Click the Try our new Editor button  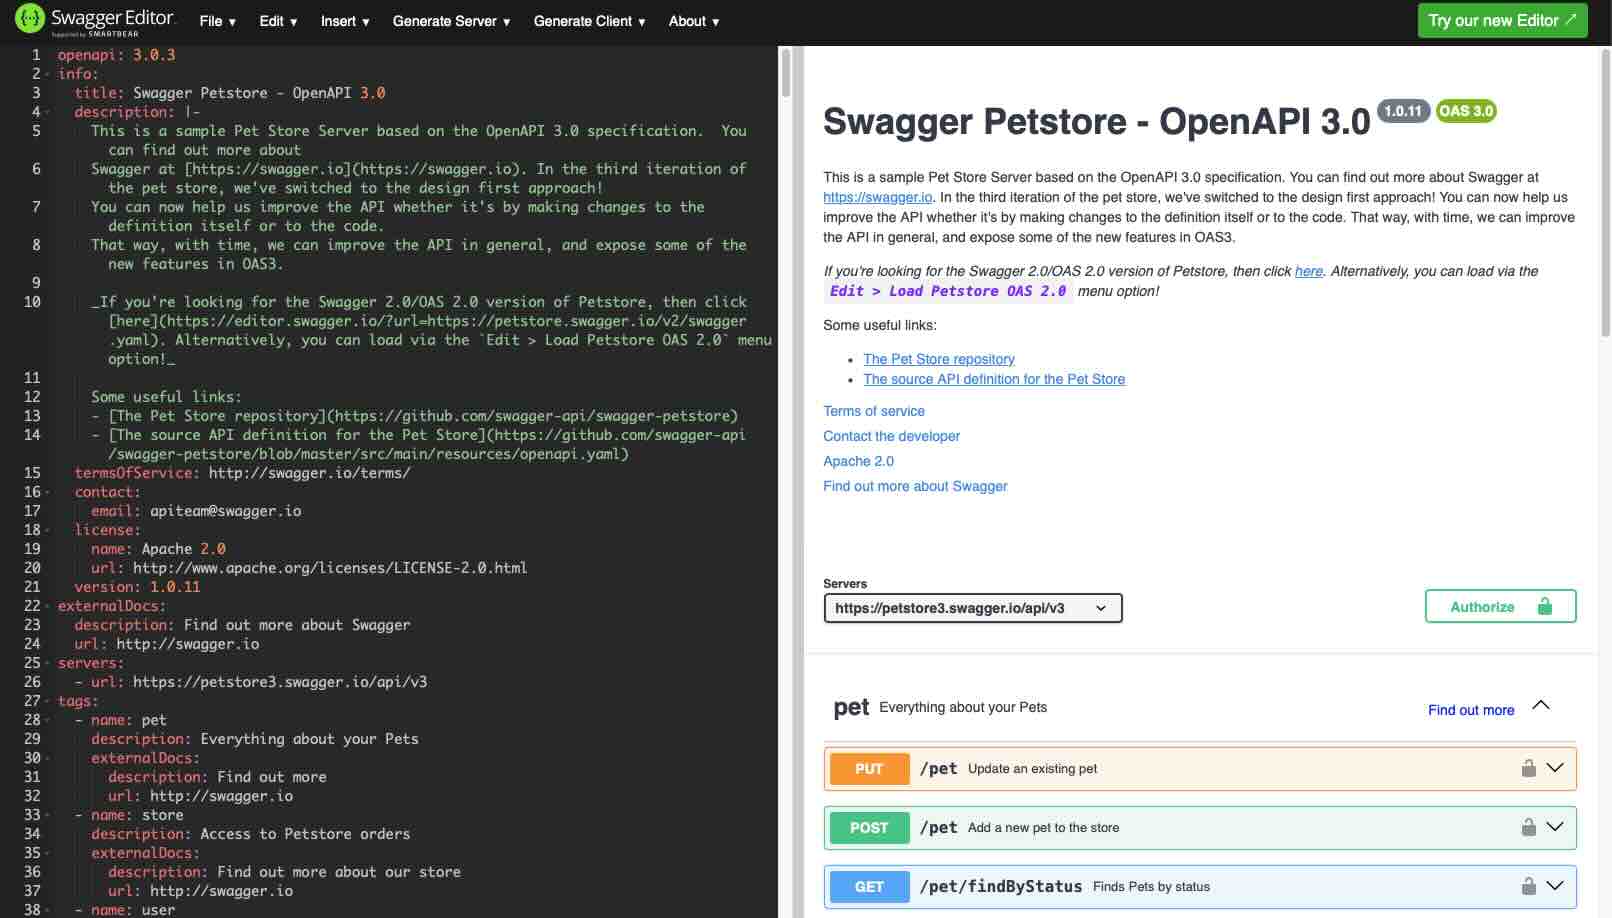click(x=1502, y=20)
